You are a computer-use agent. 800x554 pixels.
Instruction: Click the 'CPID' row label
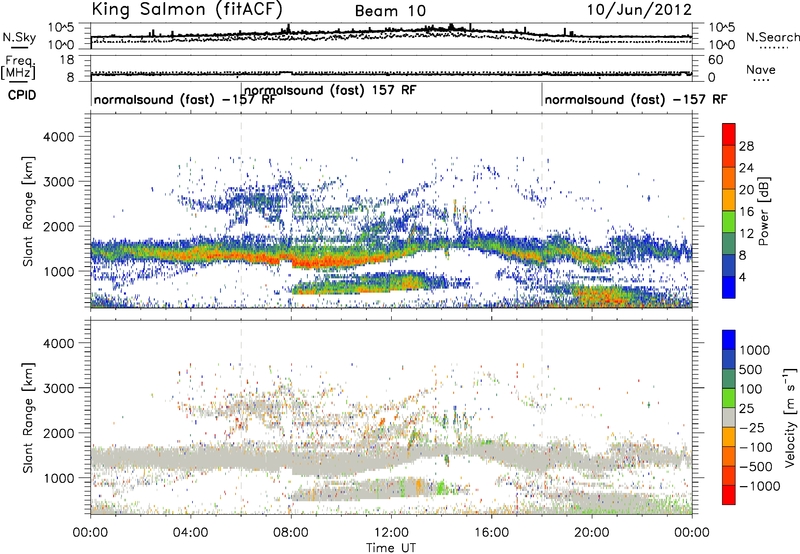pos(22,95)
